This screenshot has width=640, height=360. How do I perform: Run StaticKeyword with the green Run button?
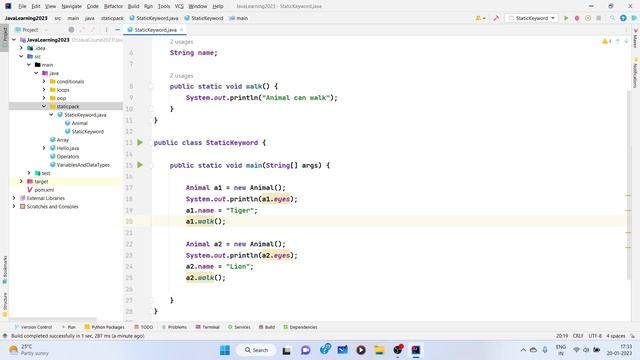coord(566,18)
